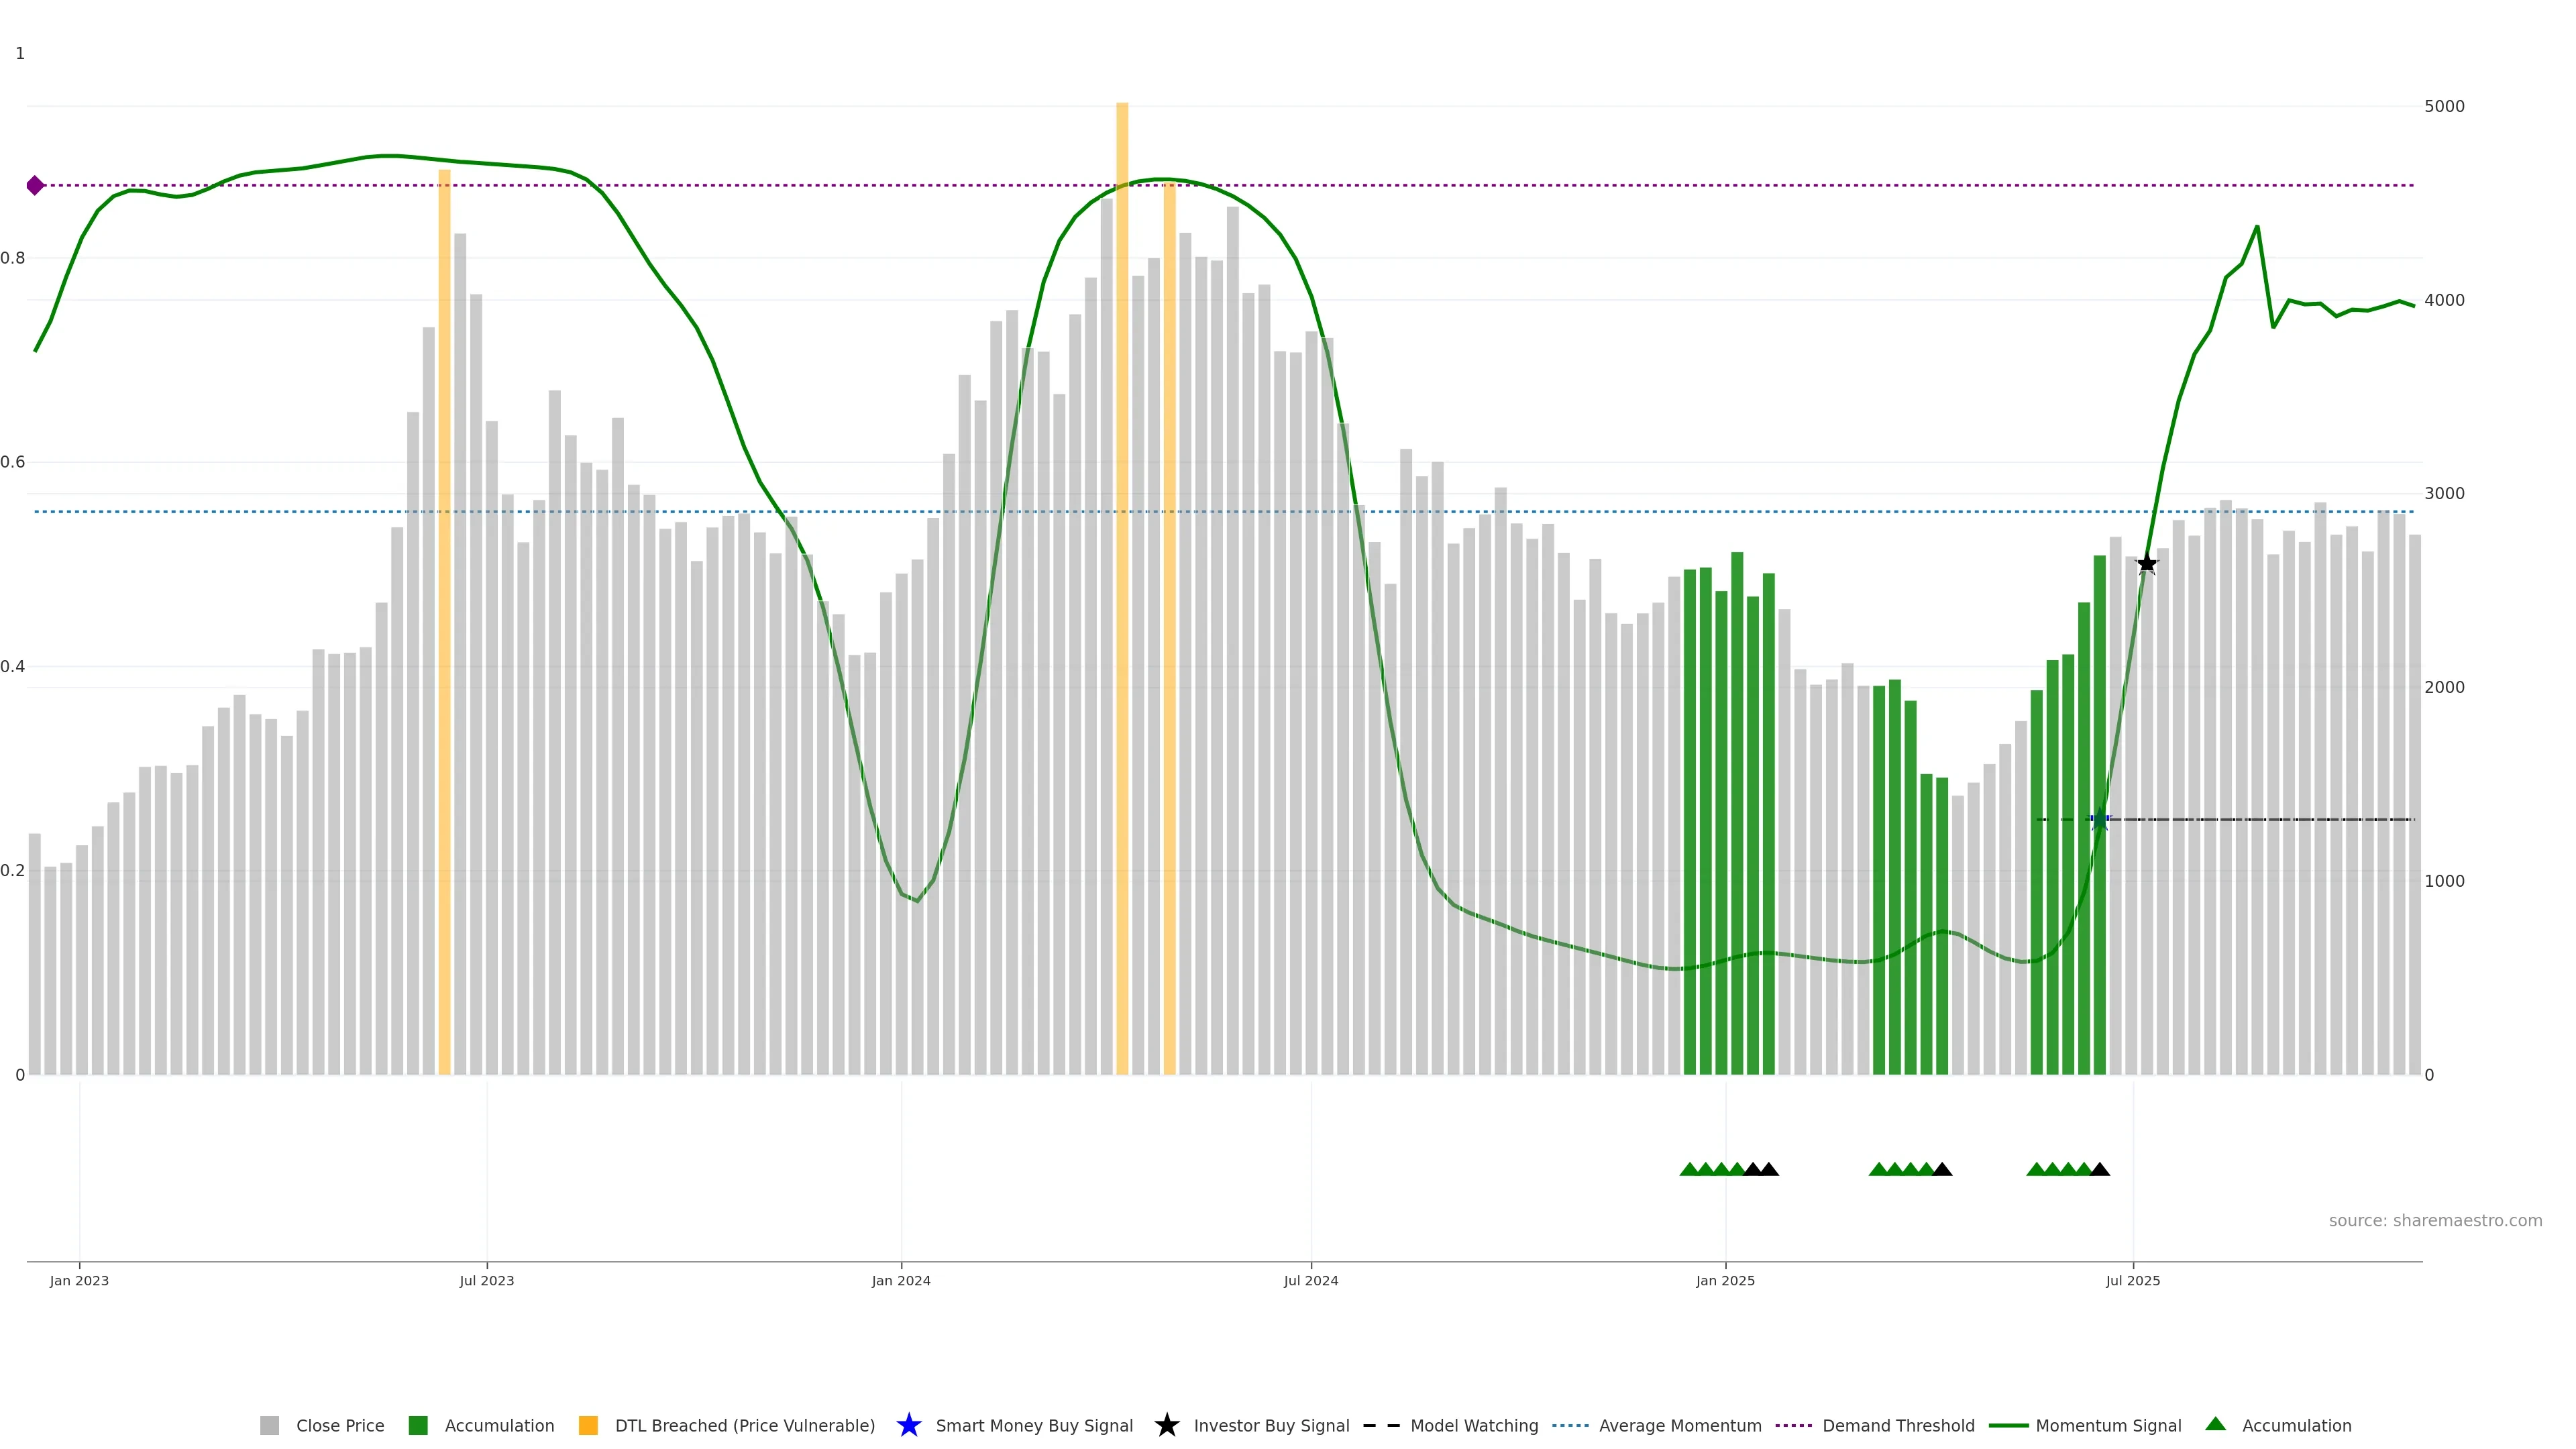Toggle DTL Breached legend entry
This screenshot has height=1449, width=2576.
[x=744, y=1425]
